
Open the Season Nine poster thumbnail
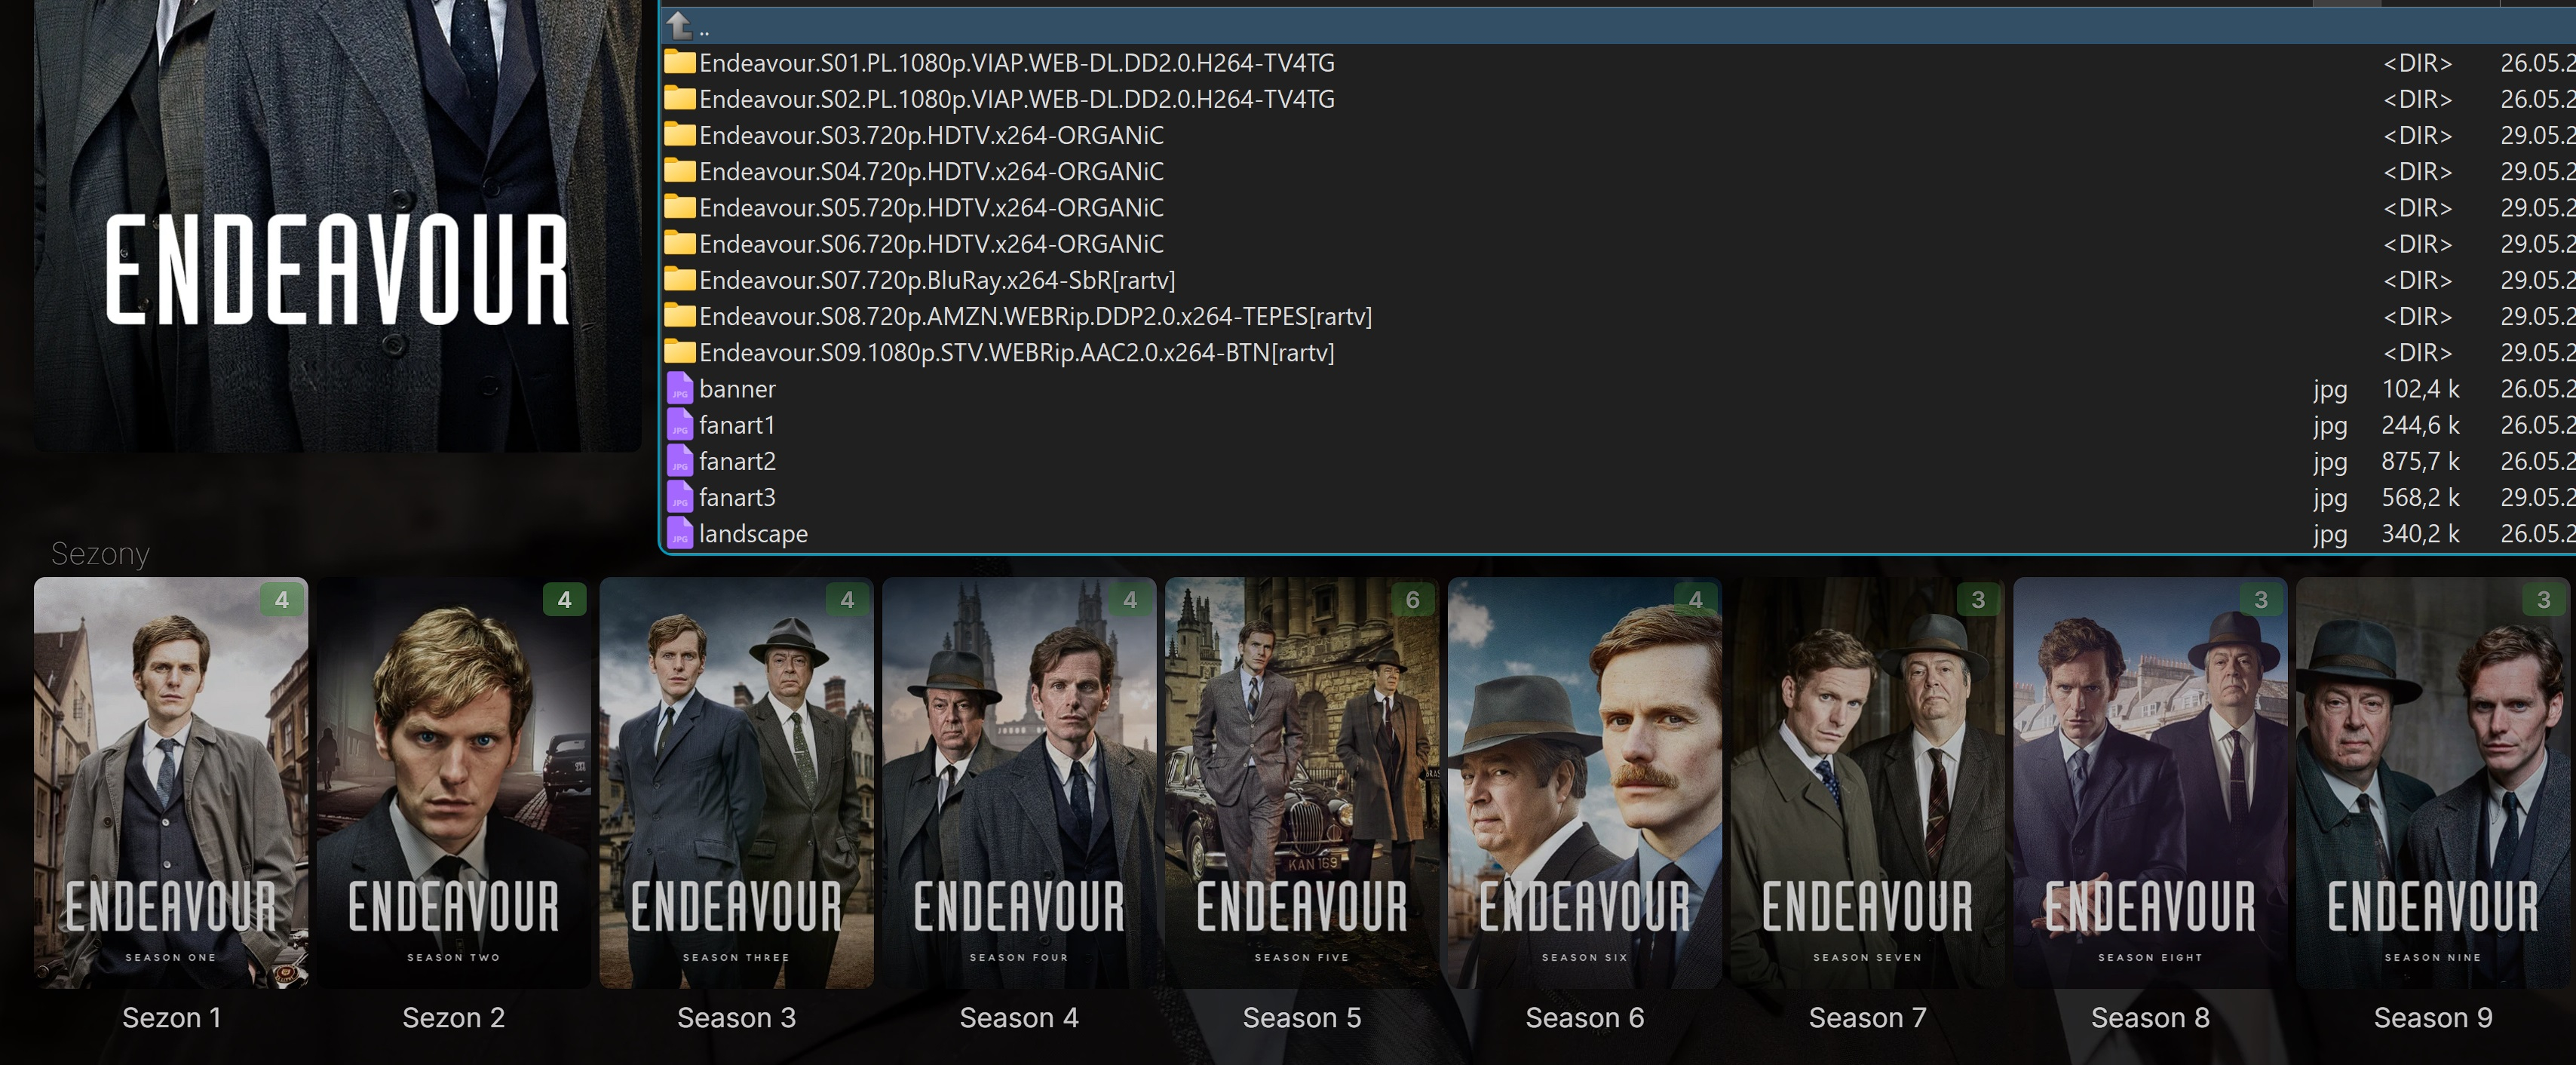(2432, 782)
